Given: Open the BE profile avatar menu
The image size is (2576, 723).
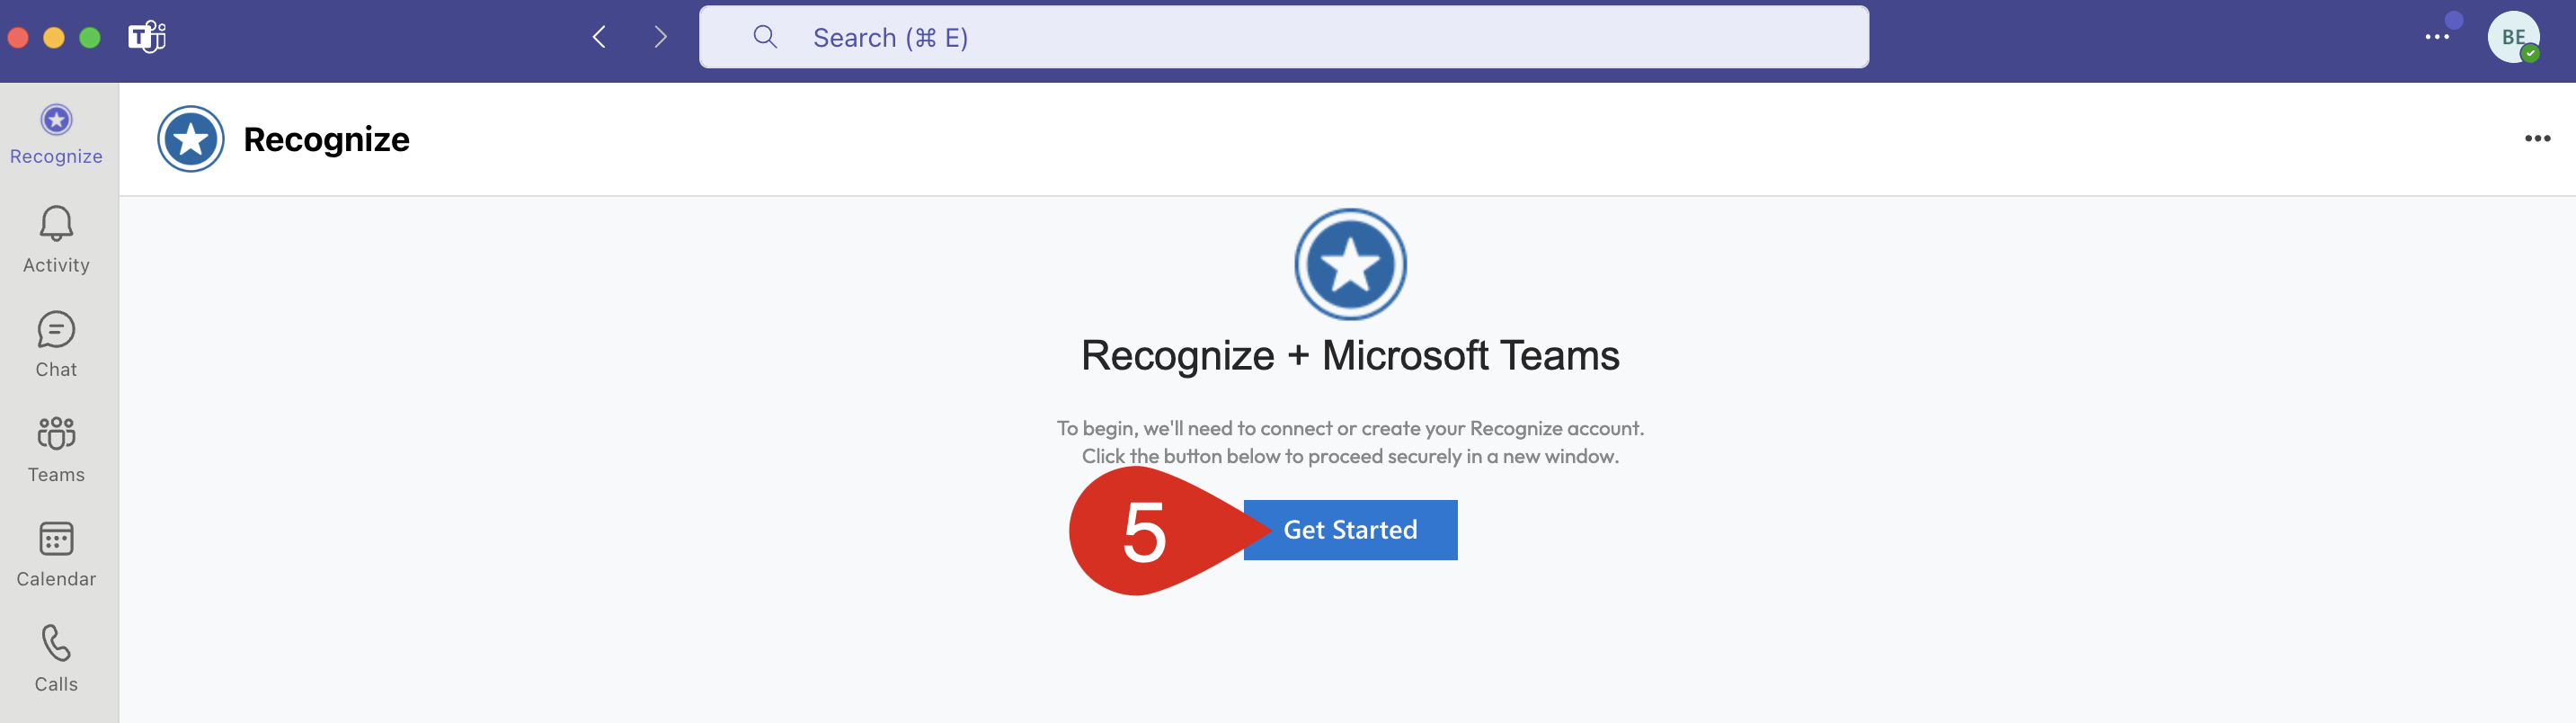Looking at the screenshot, I should (x=2511, y=38).
